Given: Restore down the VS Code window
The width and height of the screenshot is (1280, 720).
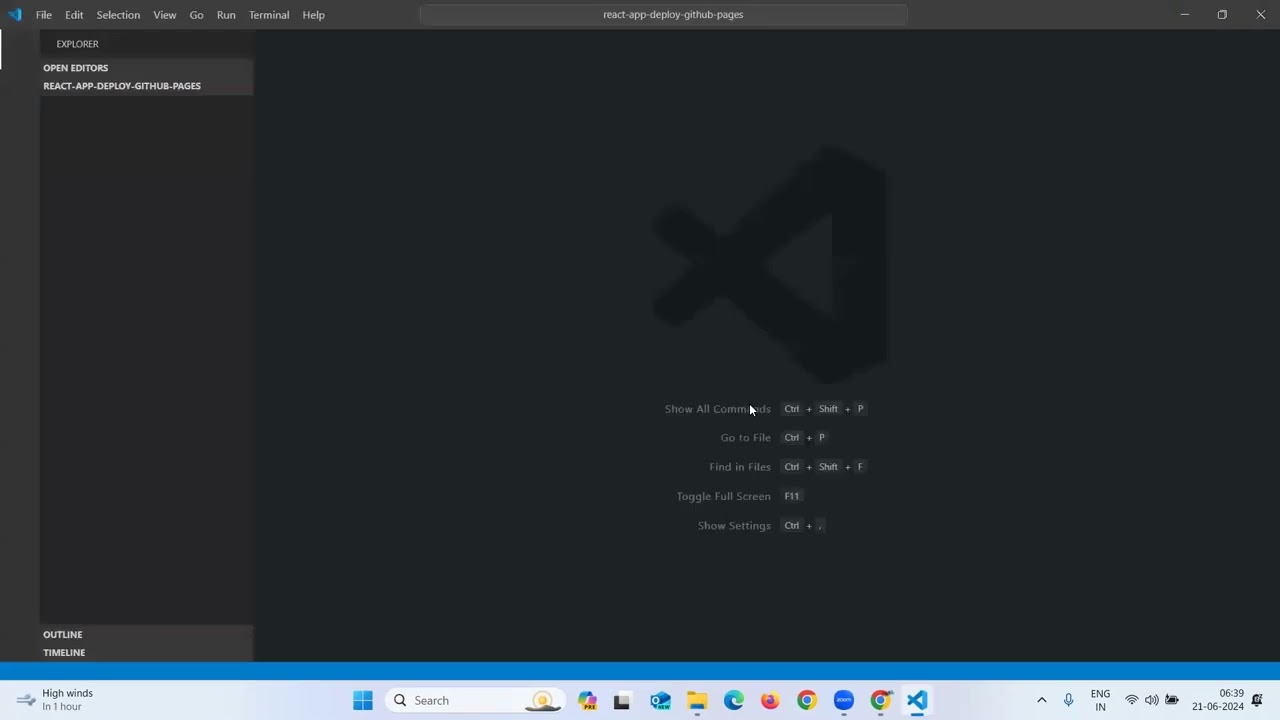Looking at the screenshot, I should point(1222,15).
